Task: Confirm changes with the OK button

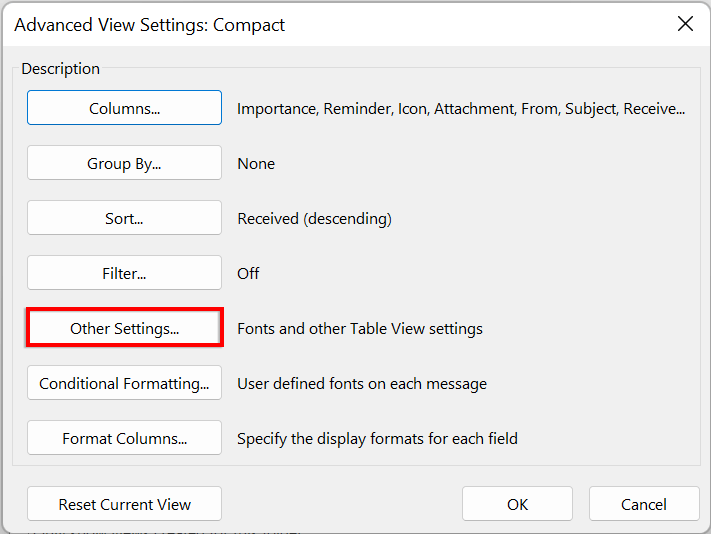Action: pyautogui.click(x=517, y=504)
